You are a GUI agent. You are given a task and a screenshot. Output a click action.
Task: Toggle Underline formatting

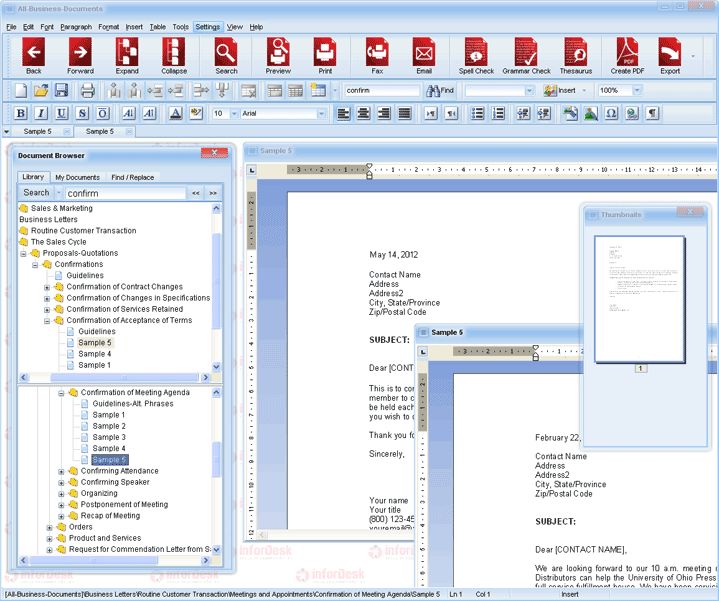pyautogui.click(x=61, y=113)
